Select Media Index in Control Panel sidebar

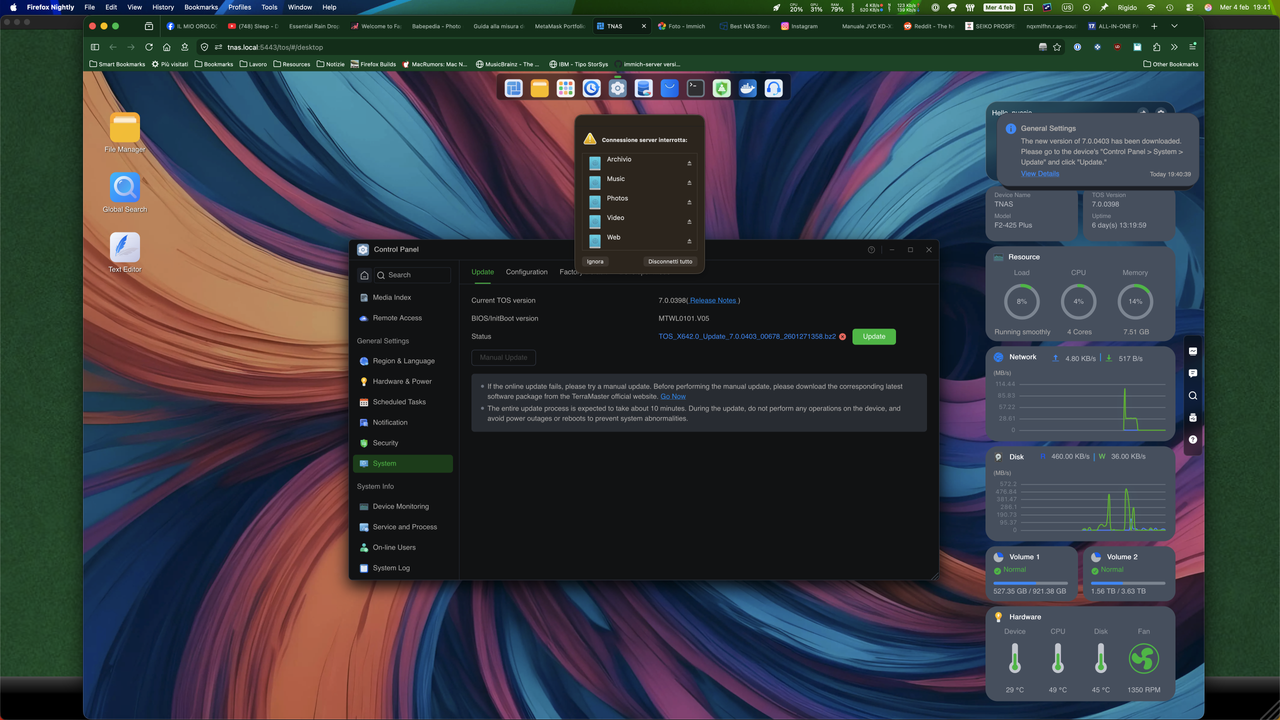(403, 297)
